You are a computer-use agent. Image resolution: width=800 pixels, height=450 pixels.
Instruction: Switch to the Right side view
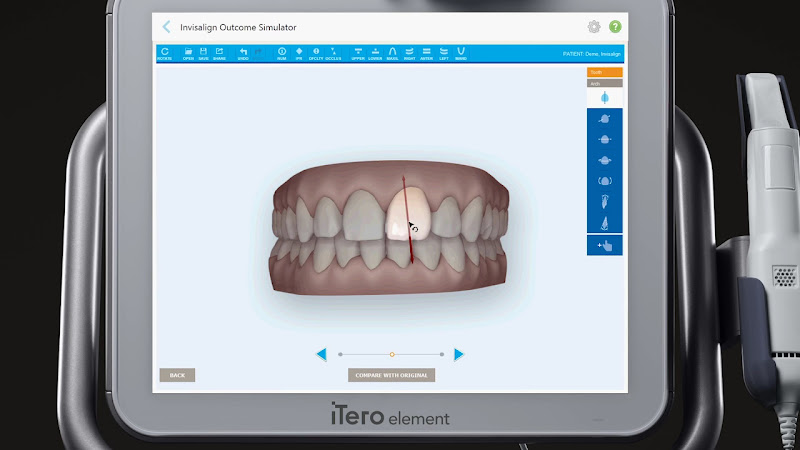click(410, 51)
